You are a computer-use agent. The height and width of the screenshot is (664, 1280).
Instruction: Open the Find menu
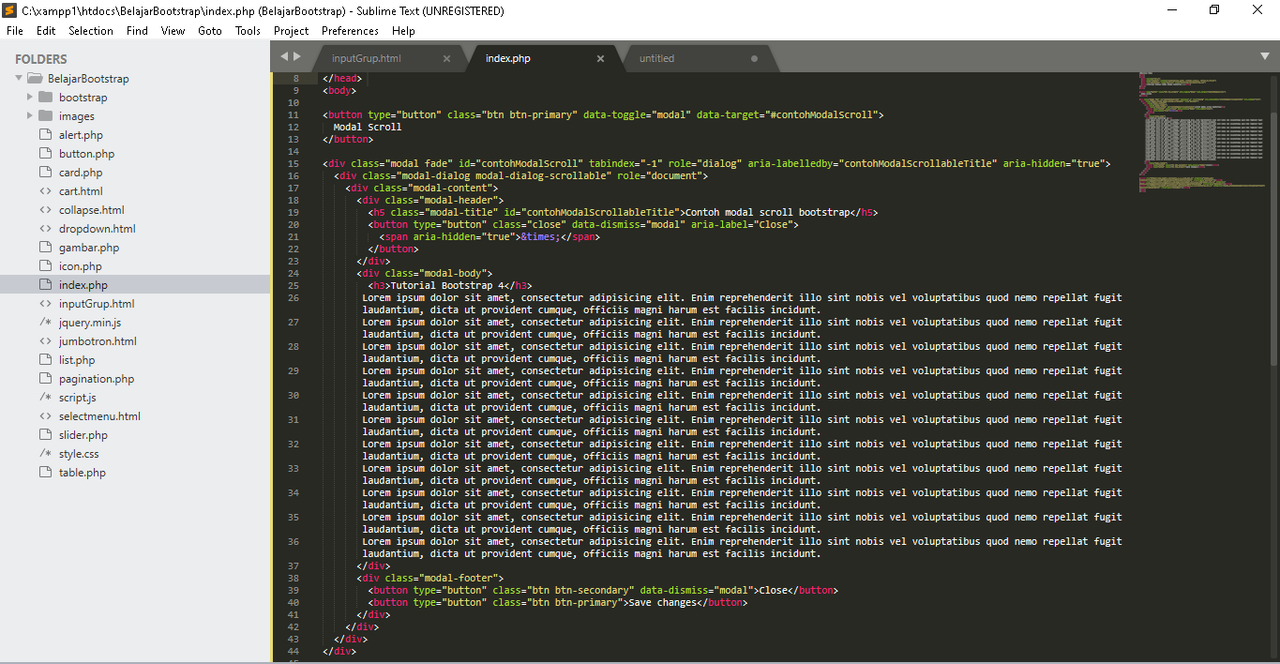point(137,31)
